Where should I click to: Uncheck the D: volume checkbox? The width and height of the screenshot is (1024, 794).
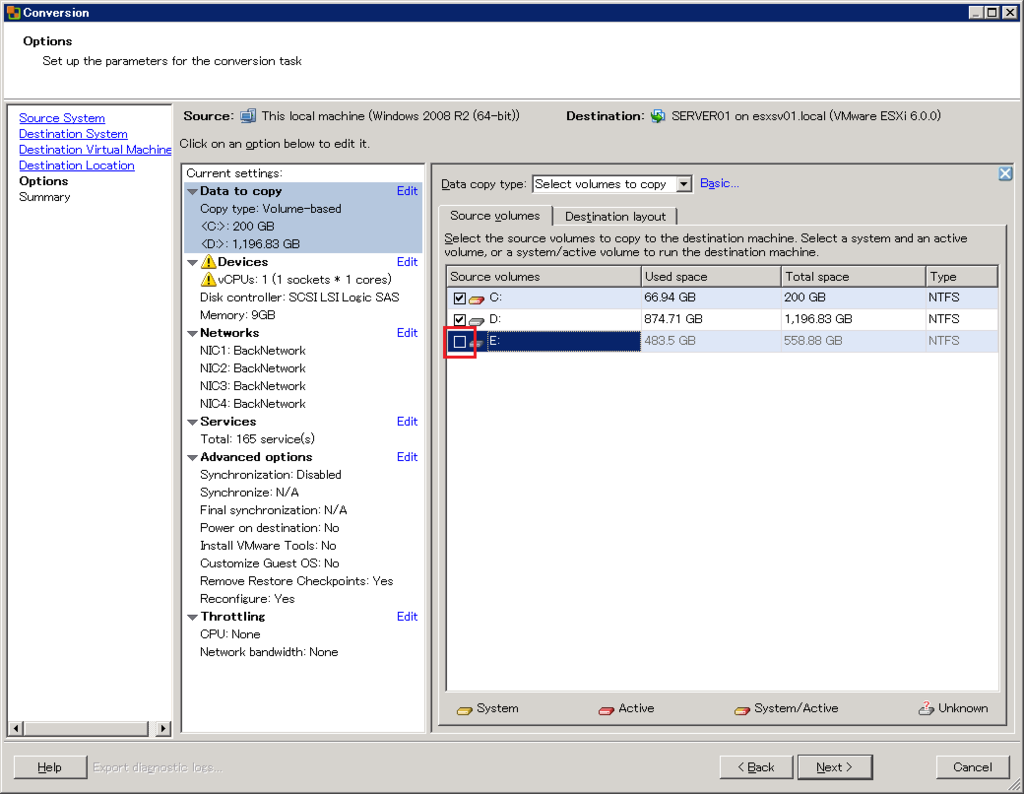460,320
